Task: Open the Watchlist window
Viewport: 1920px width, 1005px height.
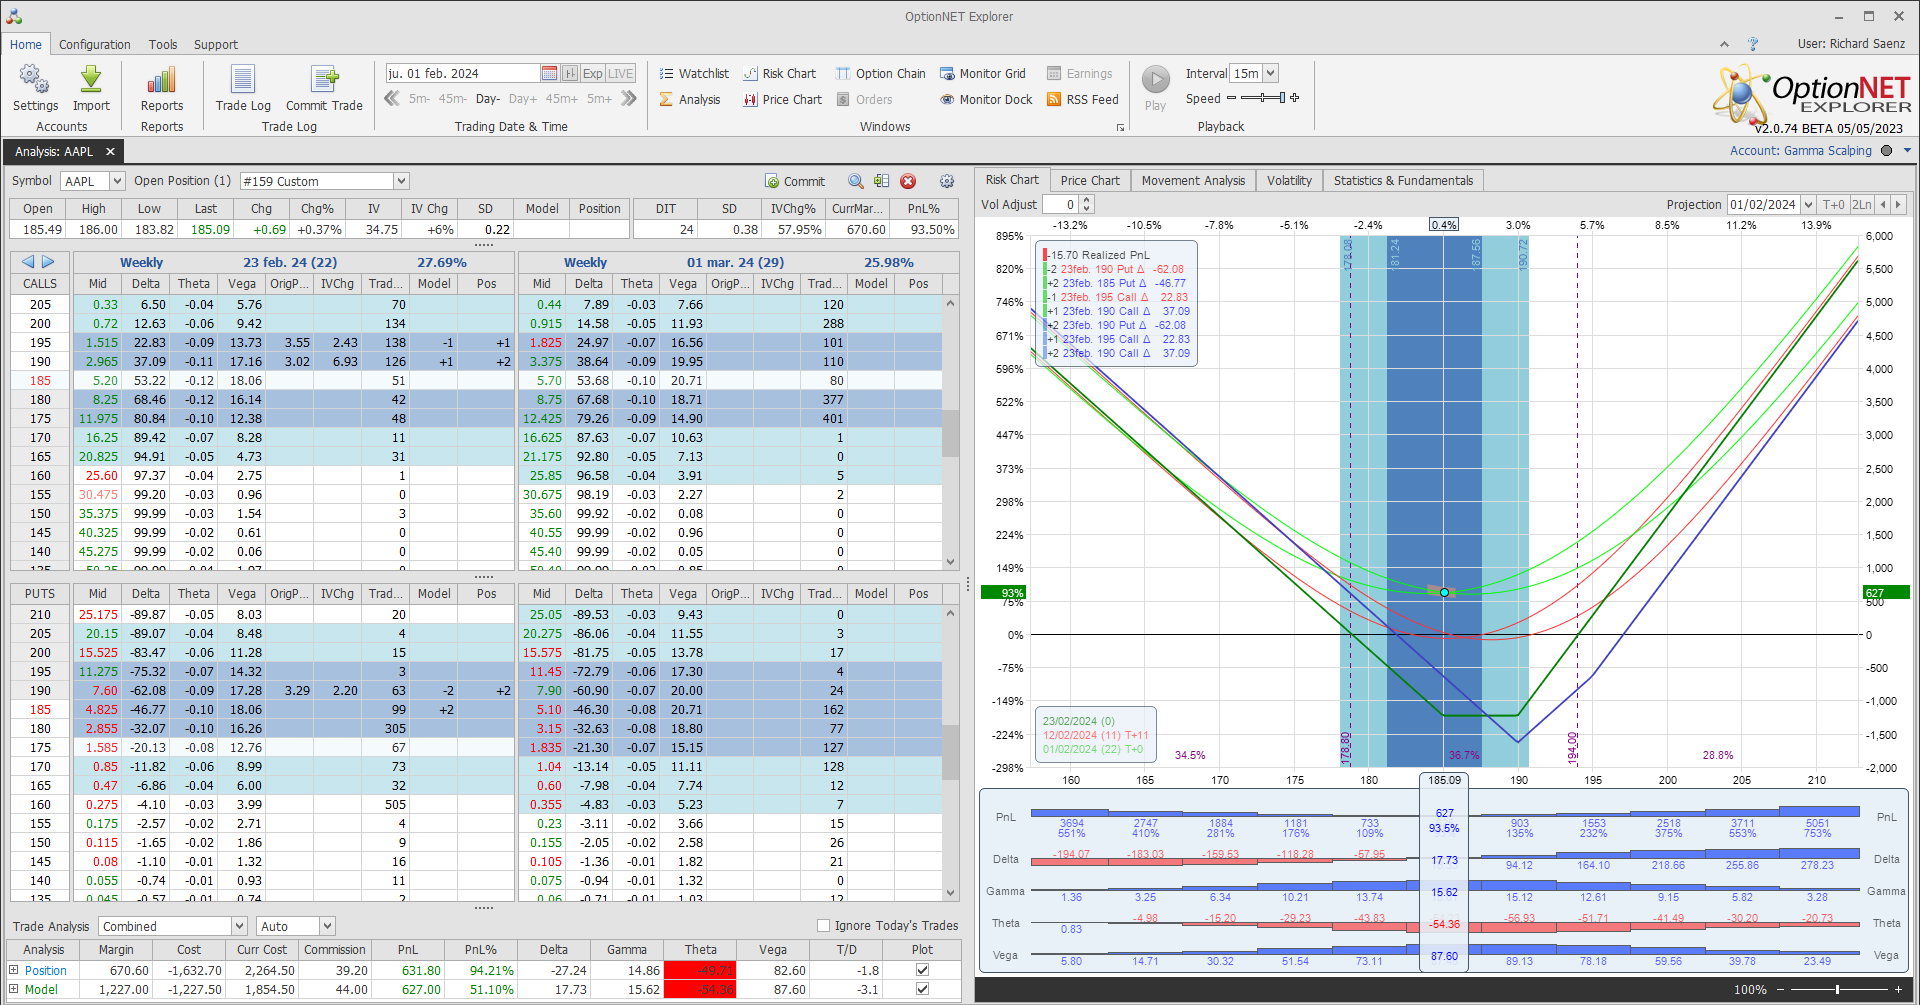Action: pos(694,73)
